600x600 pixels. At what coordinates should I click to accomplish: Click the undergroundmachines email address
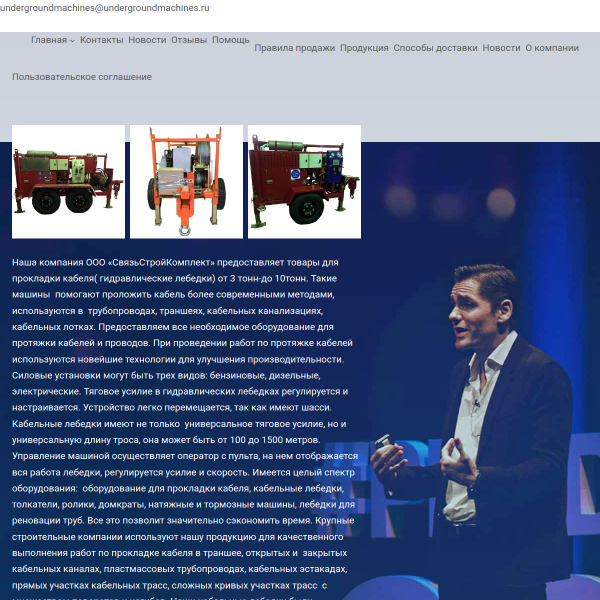click(x=104, y=8)
